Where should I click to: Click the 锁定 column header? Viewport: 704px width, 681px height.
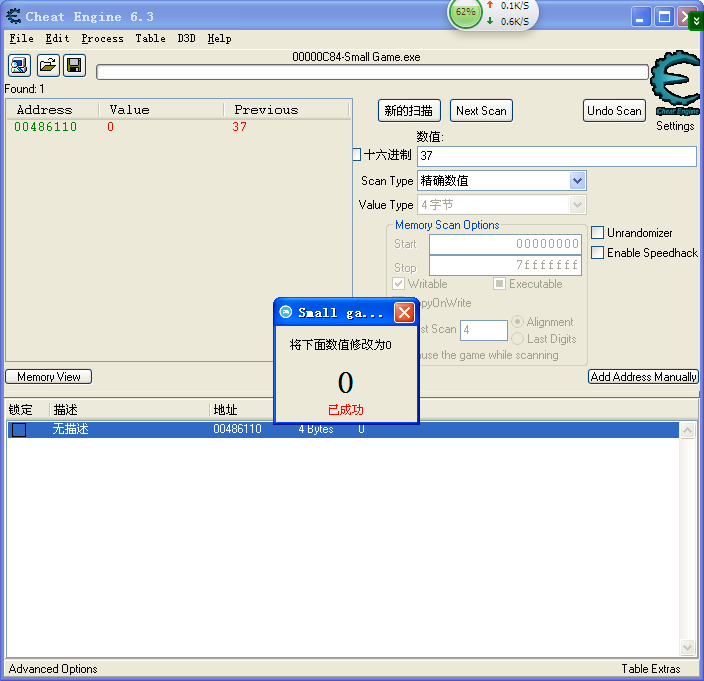point(21,409)
